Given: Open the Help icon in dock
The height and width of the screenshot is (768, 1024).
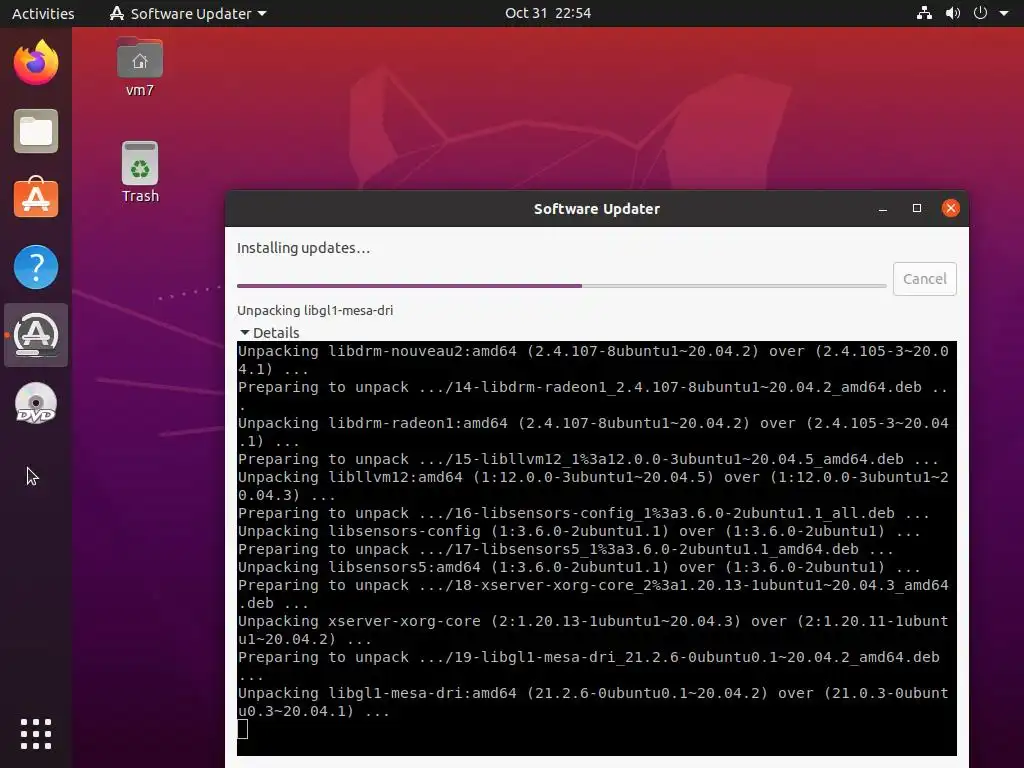Looking at the screenshot, I should [36, 267].
